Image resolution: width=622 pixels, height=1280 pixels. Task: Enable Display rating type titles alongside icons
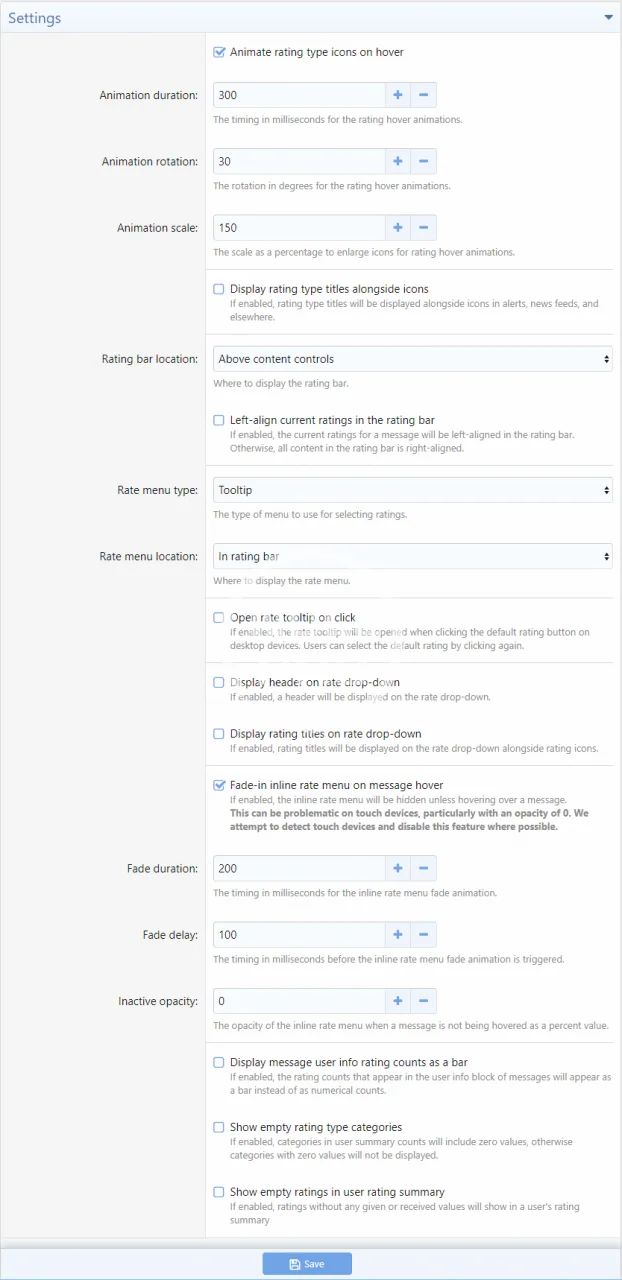point(219,289)
